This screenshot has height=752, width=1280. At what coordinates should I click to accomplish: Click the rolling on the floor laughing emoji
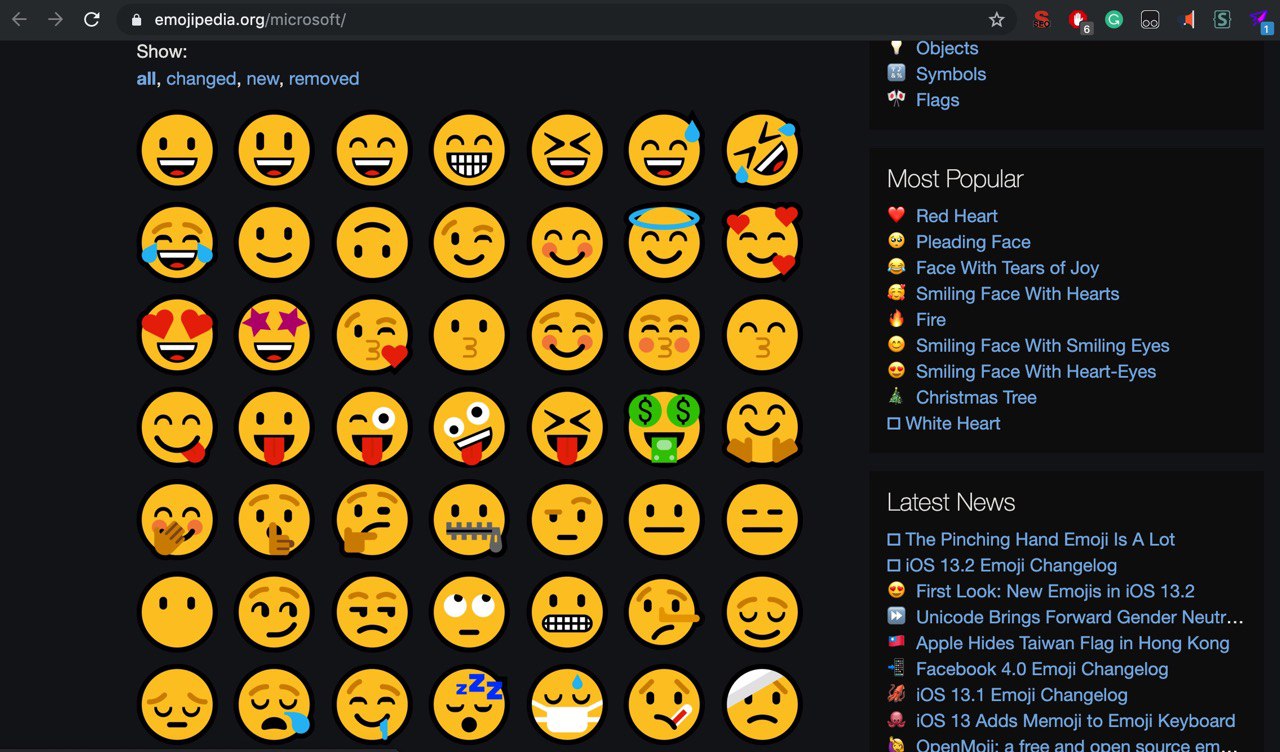click(x=763, y=150)
